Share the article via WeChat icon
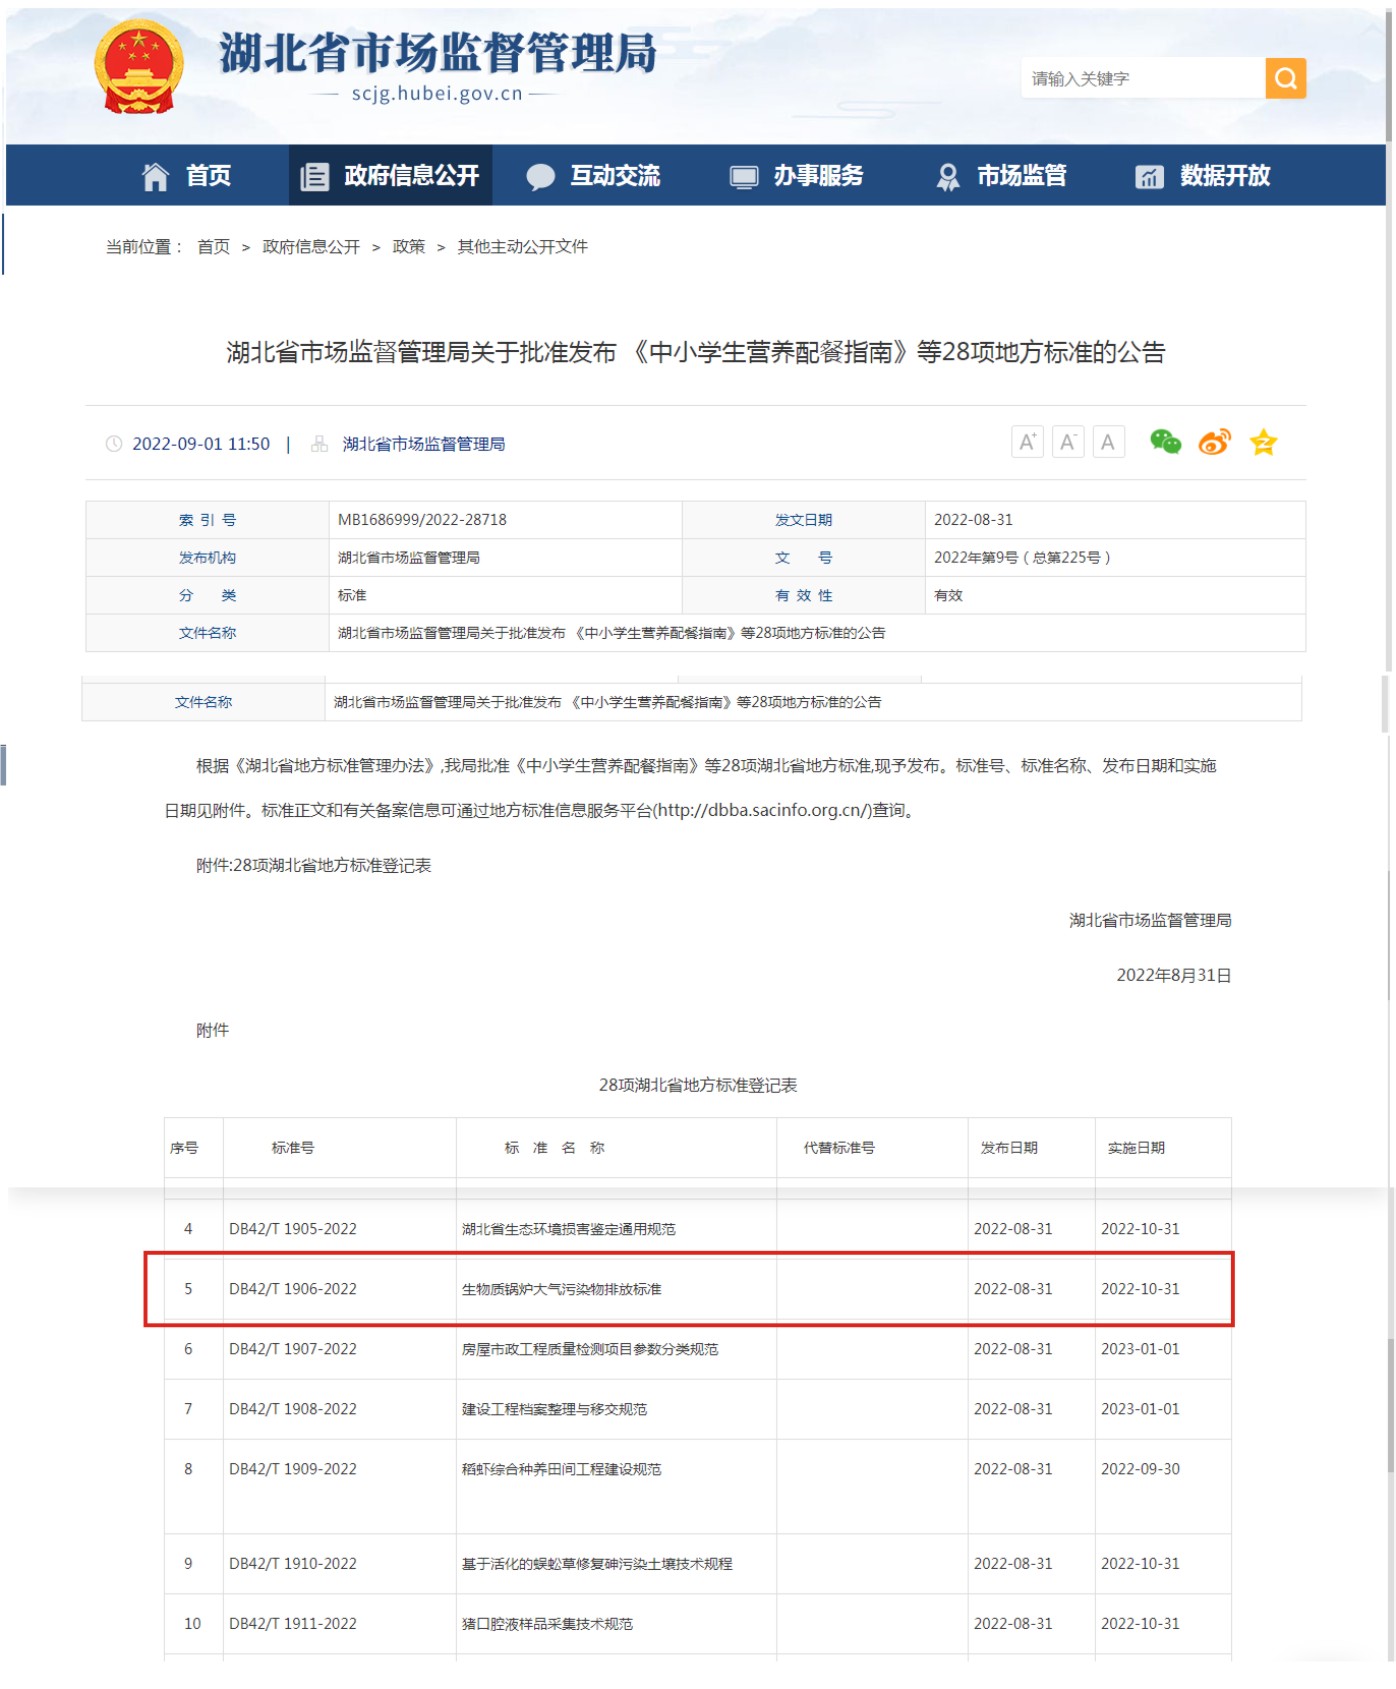 pos(1165,442)
